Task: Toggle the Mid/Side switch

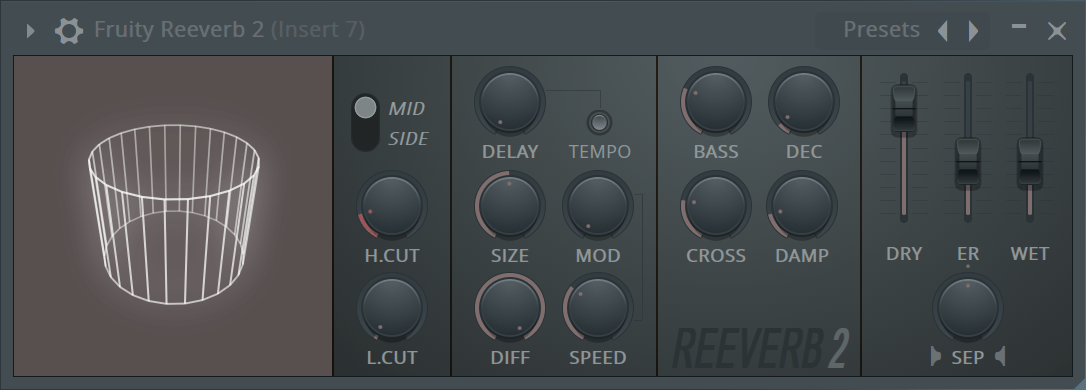Action: click(x=365, y=123)
